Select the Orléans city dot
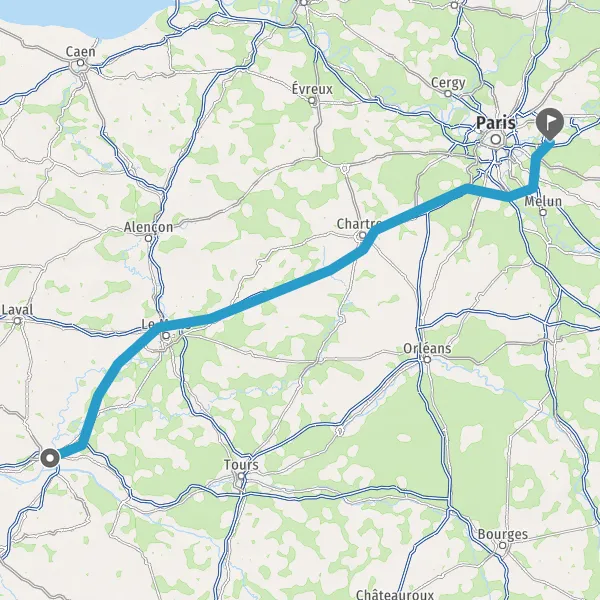 point(427,359)
